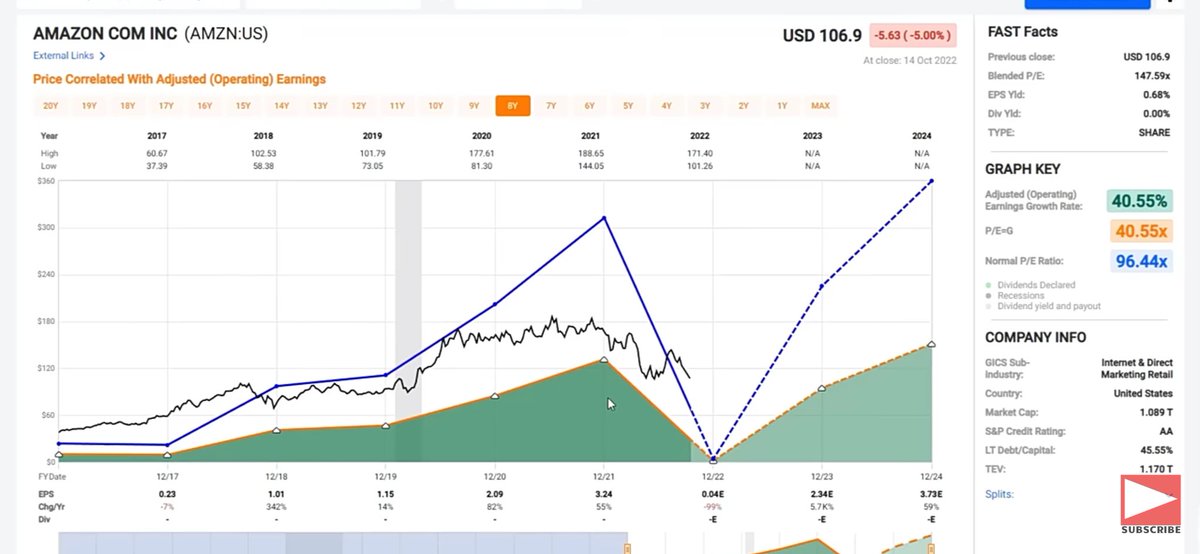Switch chart to 14Y range
Screen dimensions: 1200x554
coord(281,106)
